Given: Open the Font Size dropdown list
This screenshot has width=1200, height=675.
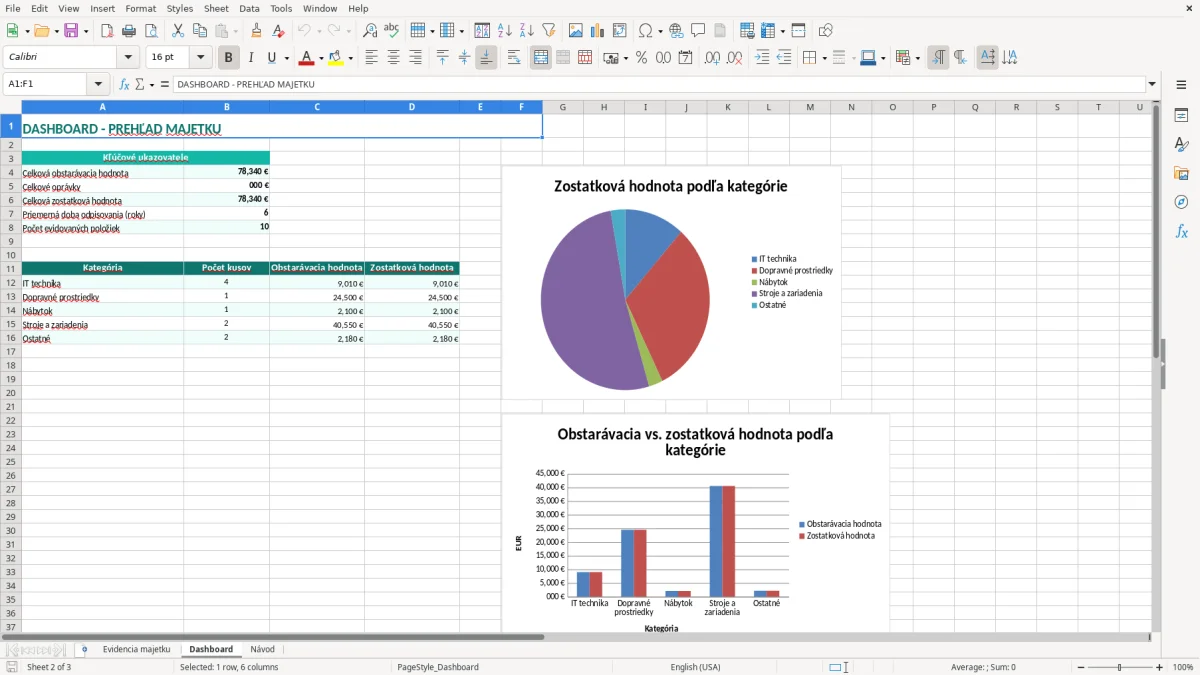Looking at the screenshot, I should tap(201, 58).
